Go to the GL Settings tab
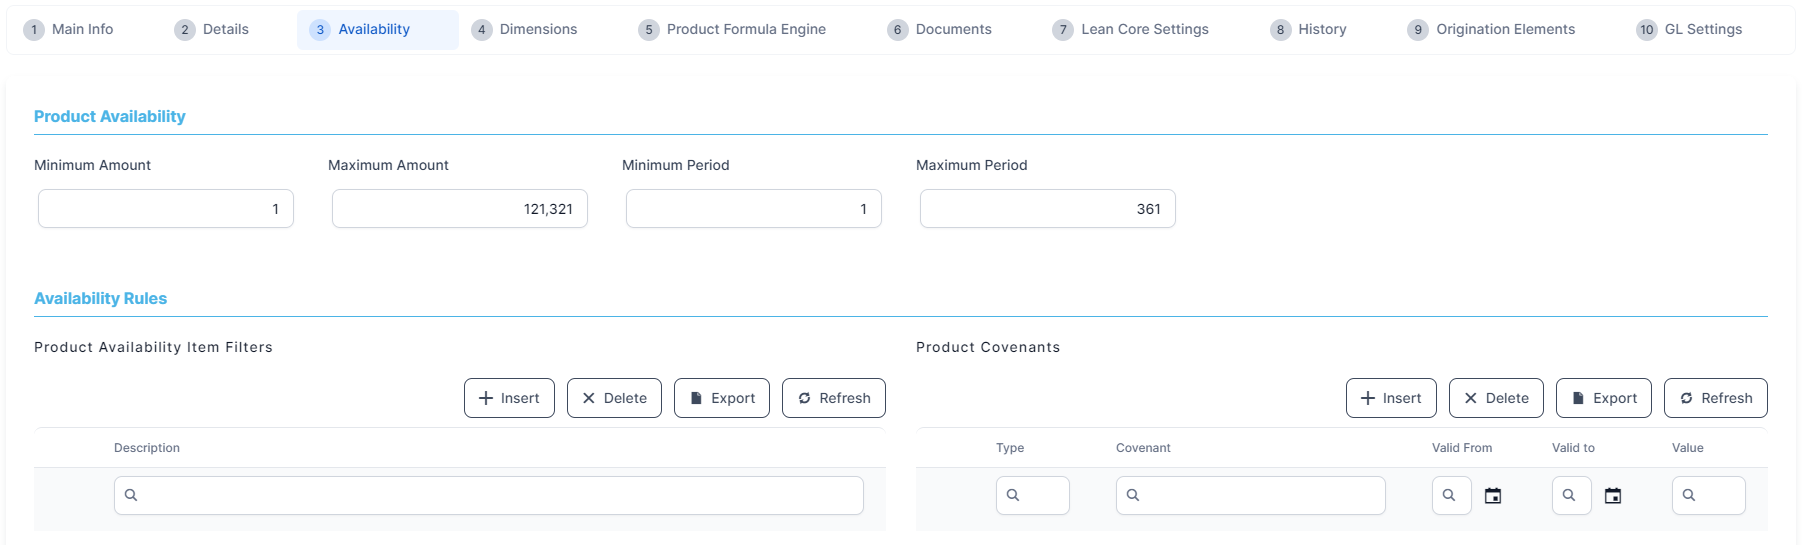 click(1689, 30)
